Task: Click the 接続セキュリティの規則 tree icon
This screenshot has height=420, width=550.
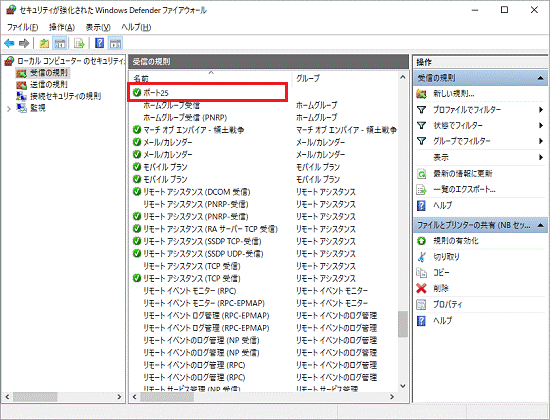Action: coord(21,96)
